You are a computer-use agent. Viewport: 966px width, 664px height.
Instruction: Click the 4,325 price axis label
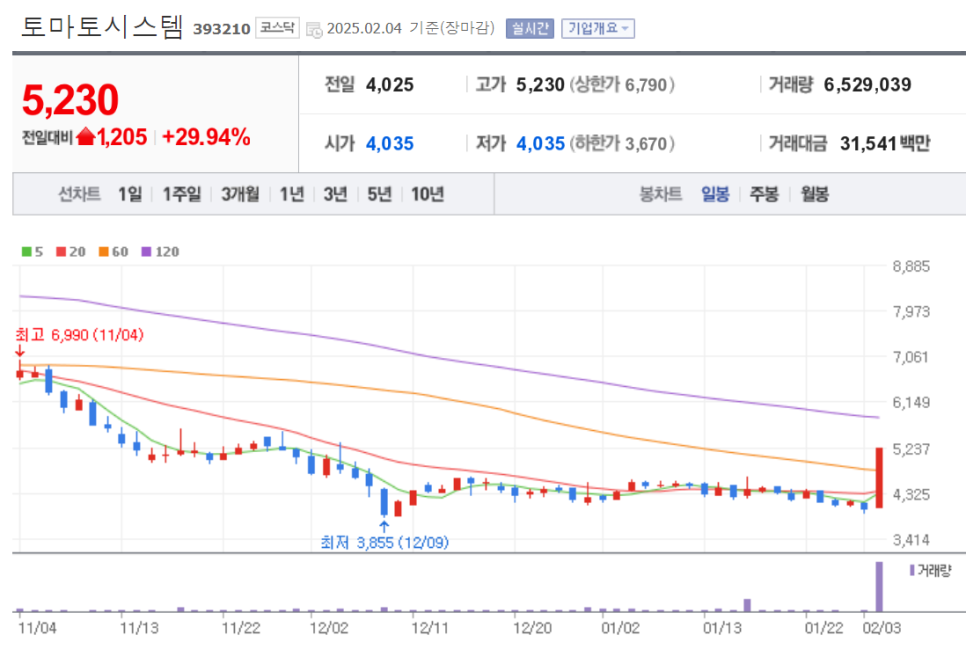click(x=911, y=495)
